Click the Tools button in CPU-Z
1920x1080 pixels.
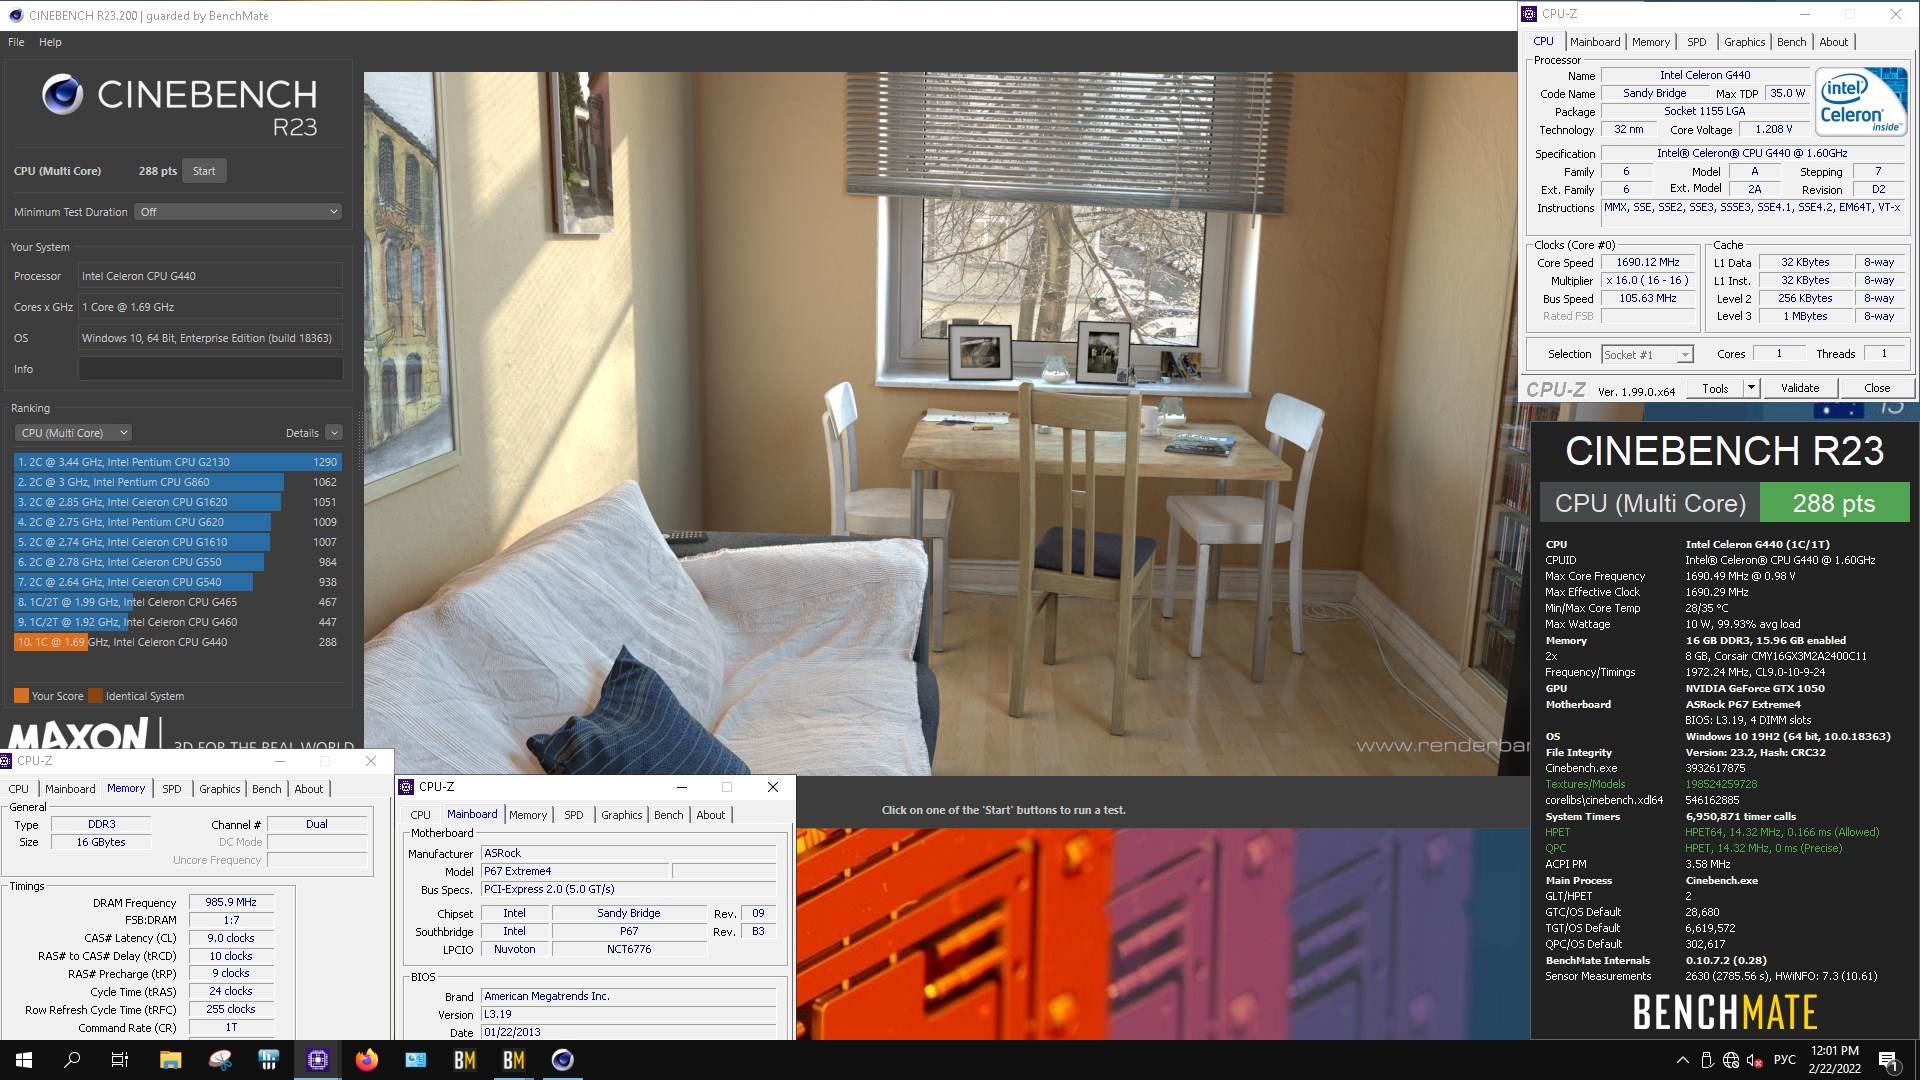[1715, 388]
